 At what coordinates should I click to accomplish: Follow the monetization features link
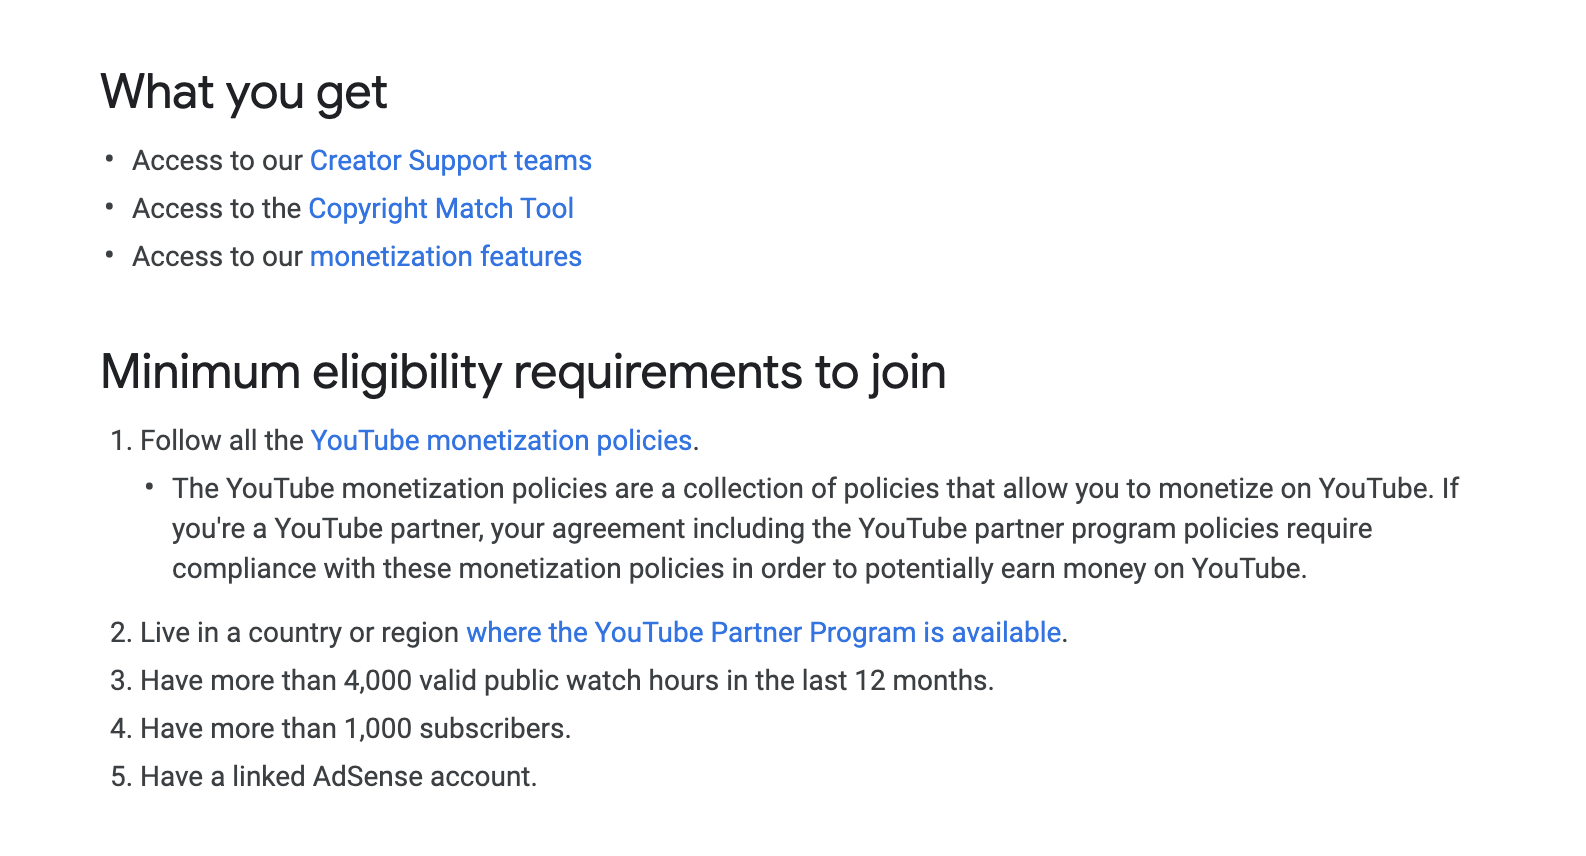(x=445, y=257)
